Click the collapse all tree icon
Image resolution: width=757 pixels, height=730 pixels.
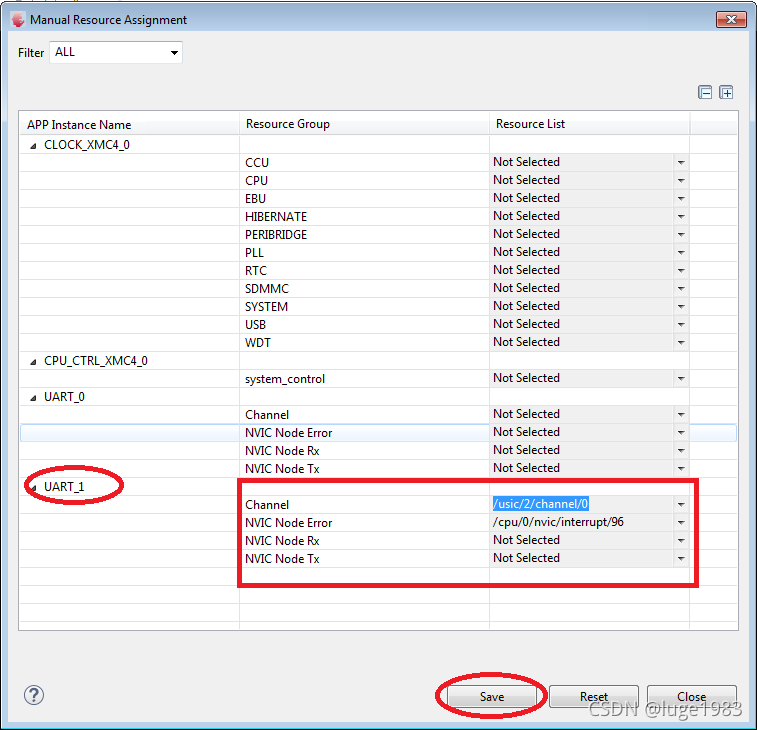(x=705, y=92)
